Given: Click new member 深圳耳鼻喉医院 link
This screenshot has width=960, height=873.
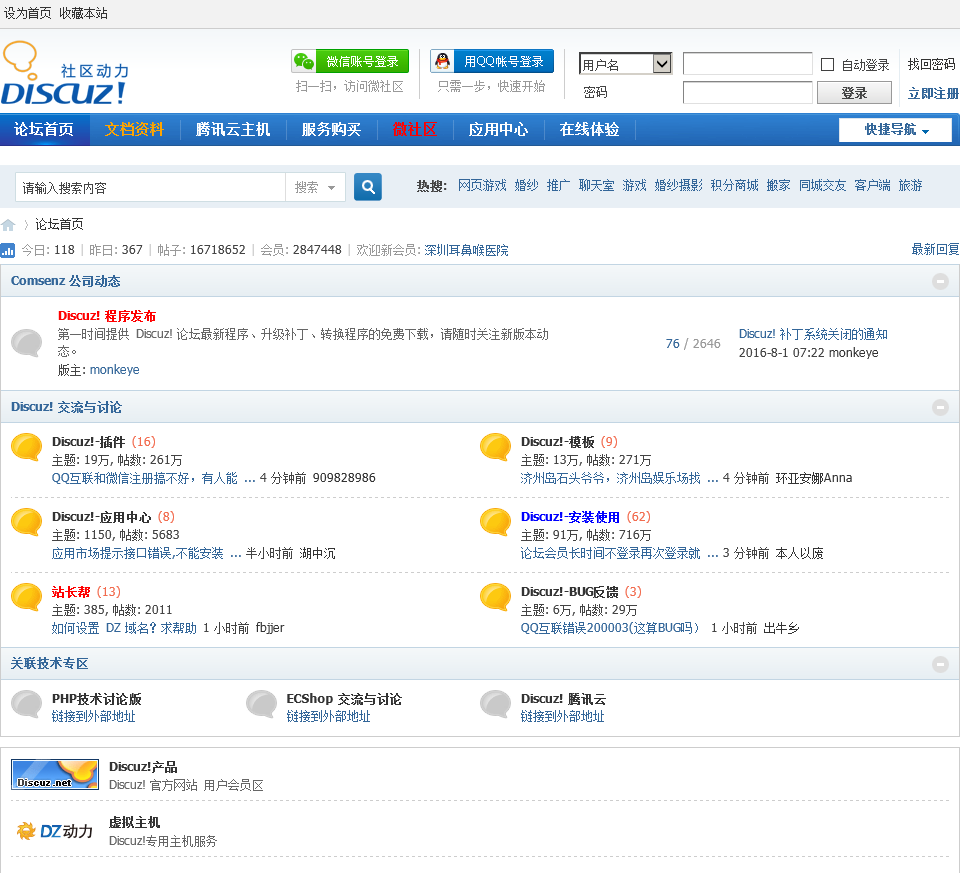Looking at the screenshot, I should point(467,250).
